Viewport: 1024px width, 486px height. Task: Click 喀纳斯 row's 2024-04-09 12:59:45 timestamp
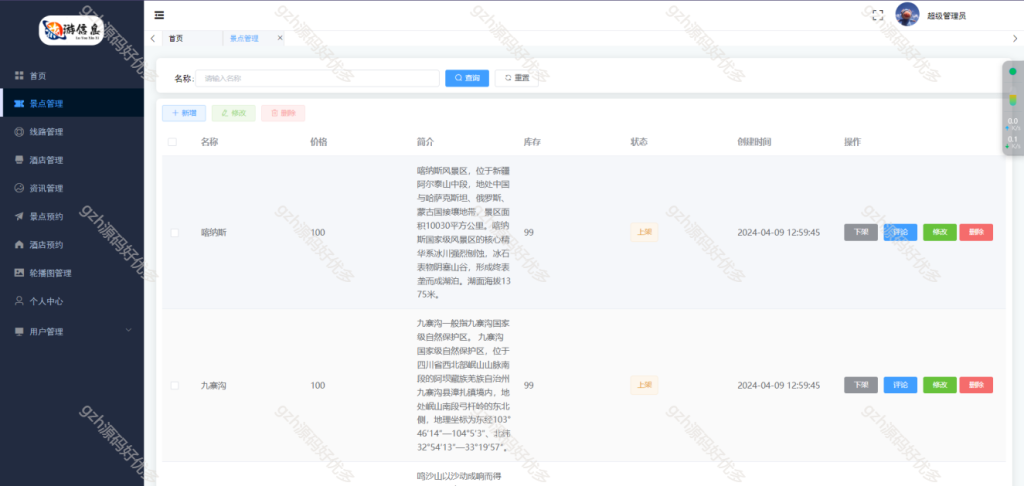coord(778,233)
